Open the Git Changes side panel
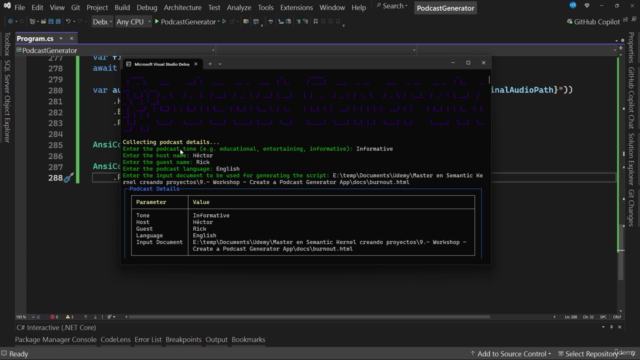The height and width of the screenshot is (360, 640). (631, 208)
